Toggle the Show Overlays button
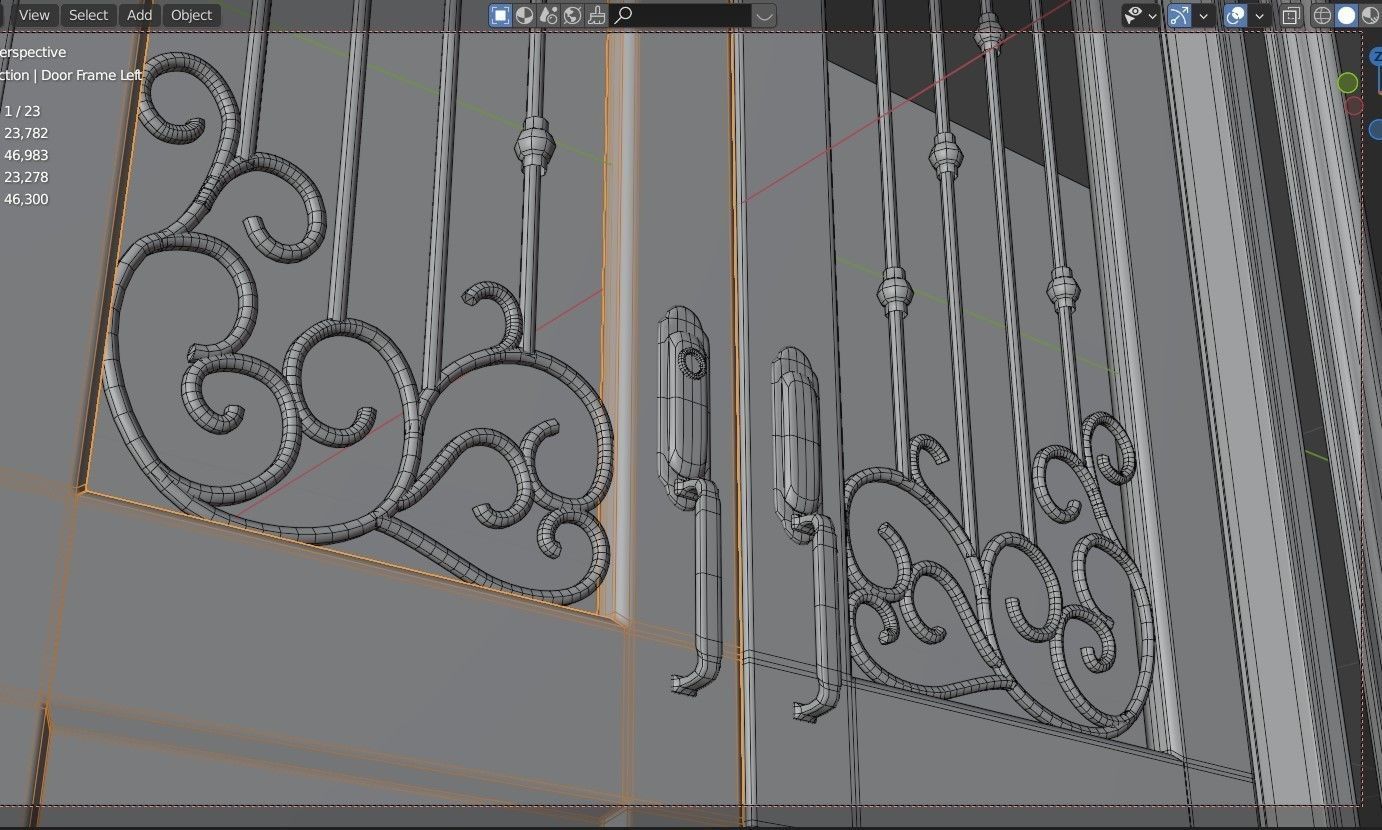This screenshot has height=830, width=1382. 1235,15
